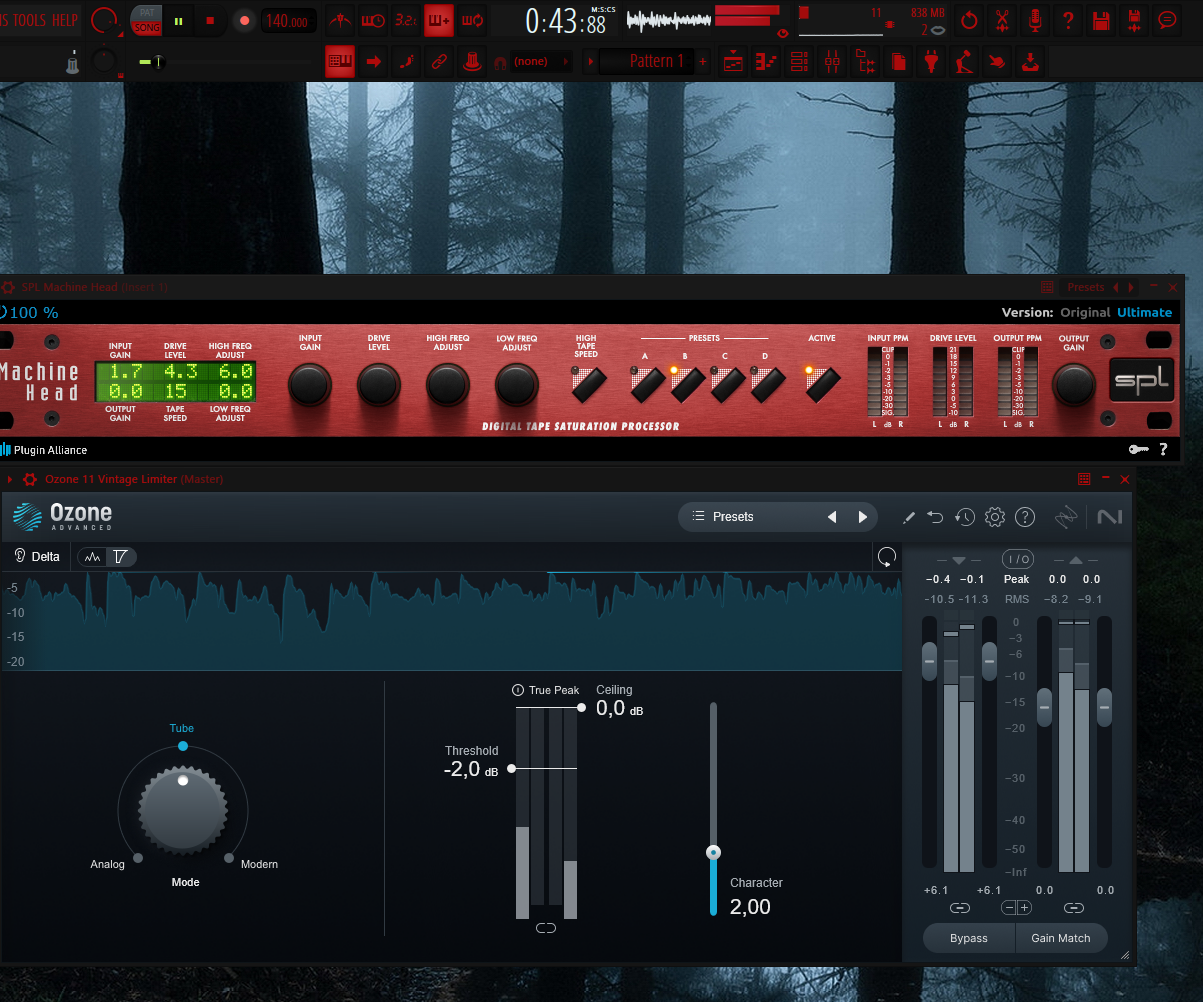Toggle Delta listen button in Ozone

[37, 556]
